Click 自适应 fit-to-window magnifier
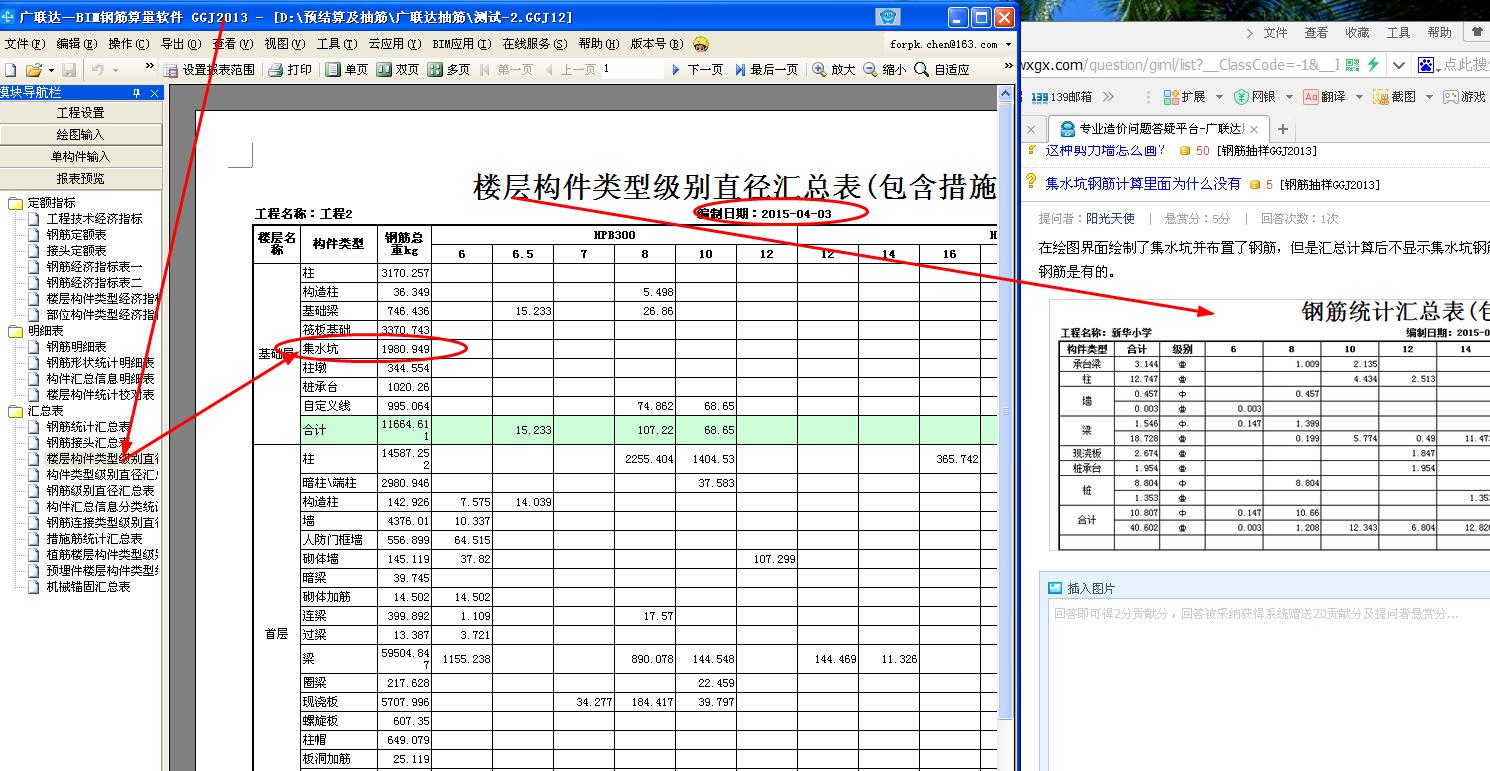Image resolution: width=1490 pixels, height=771 pixels. [x=942, y=70]
